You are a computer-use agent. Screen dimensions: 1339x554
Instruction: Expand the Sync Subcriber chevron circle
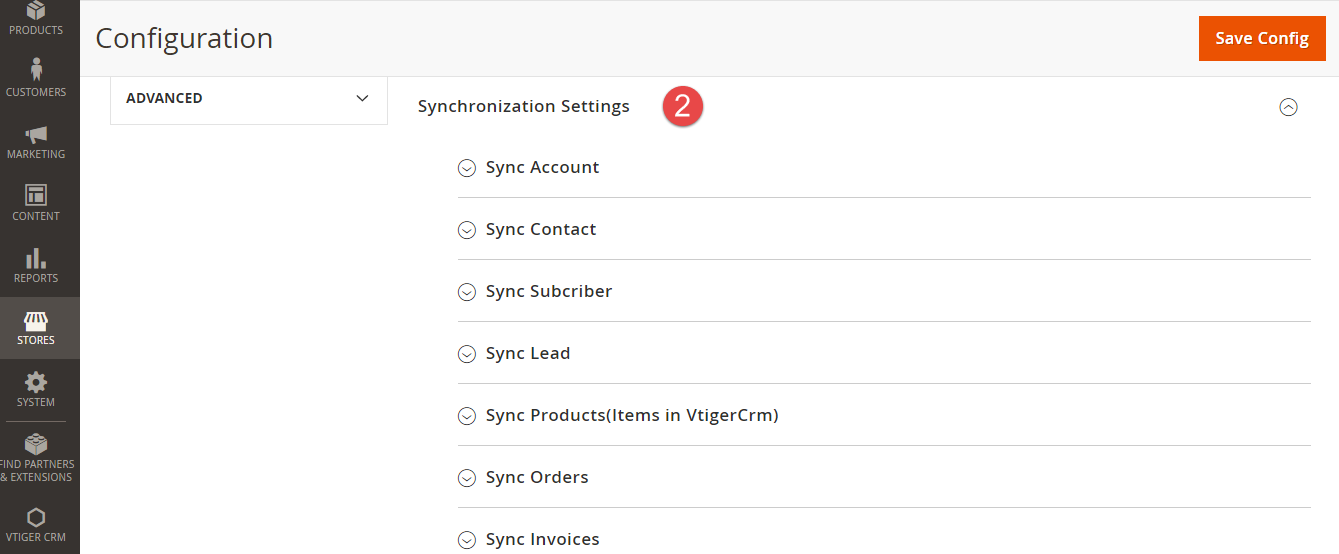coord(466,292)
